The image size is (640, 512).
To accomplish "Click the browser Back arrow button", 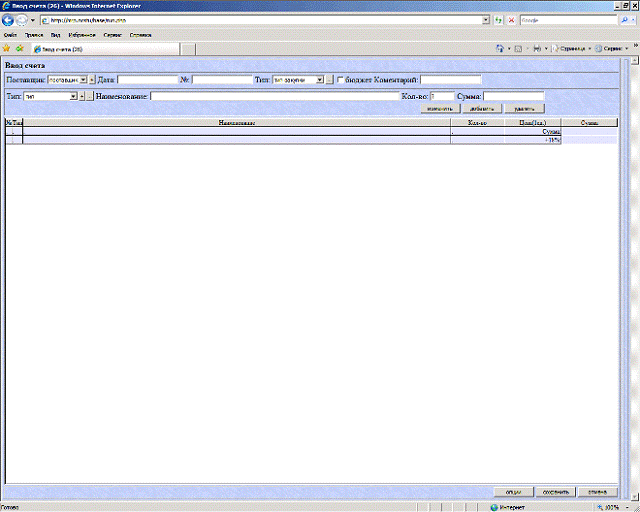I will pos(9,20).
